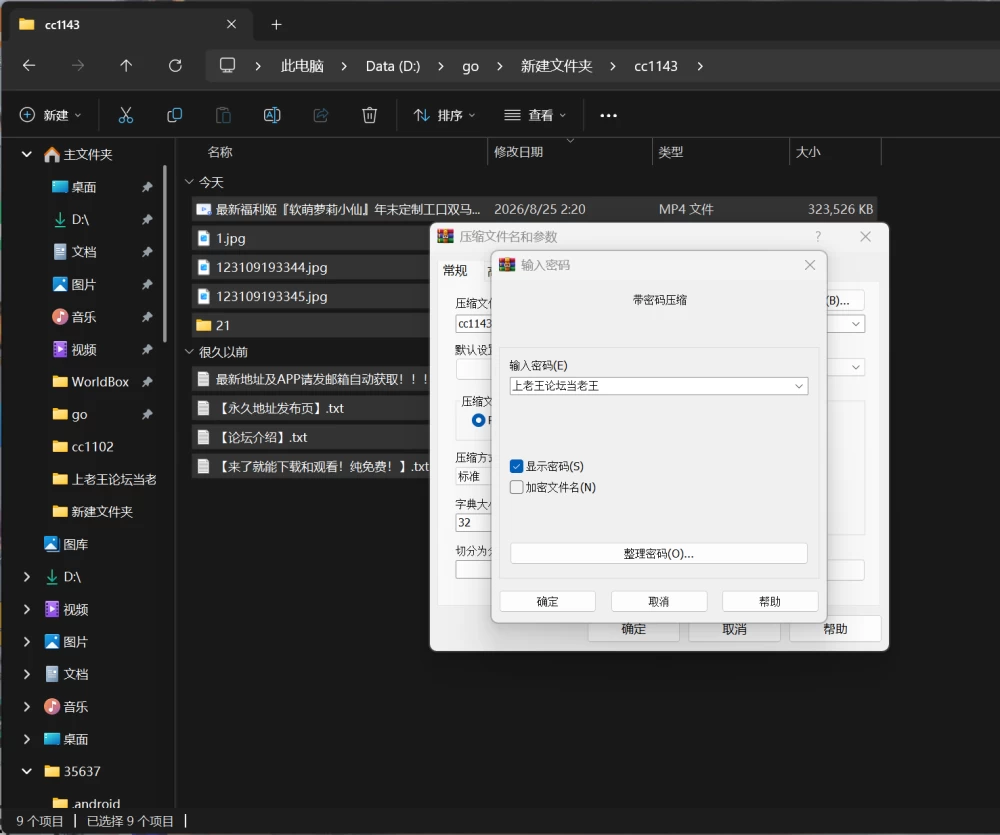Open cc1102 folder in sidebar
The height and width of the screenshot is (835, 1000).
83,447
